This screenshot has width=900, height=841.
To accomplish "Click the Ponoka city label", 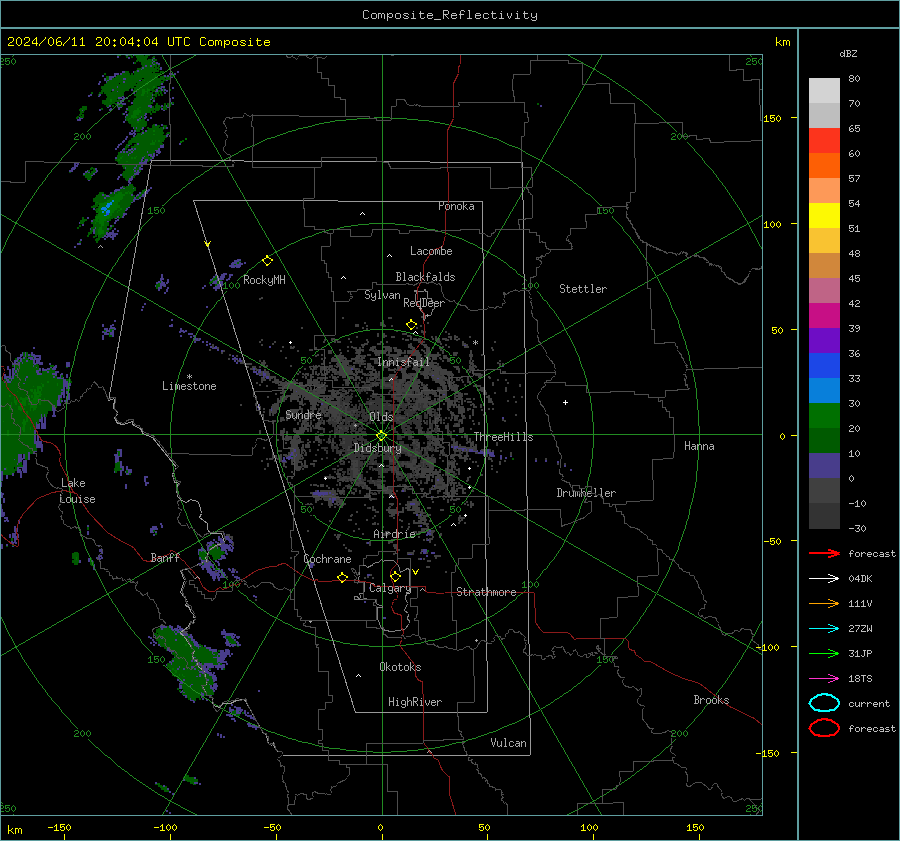I will coord(456,206).
